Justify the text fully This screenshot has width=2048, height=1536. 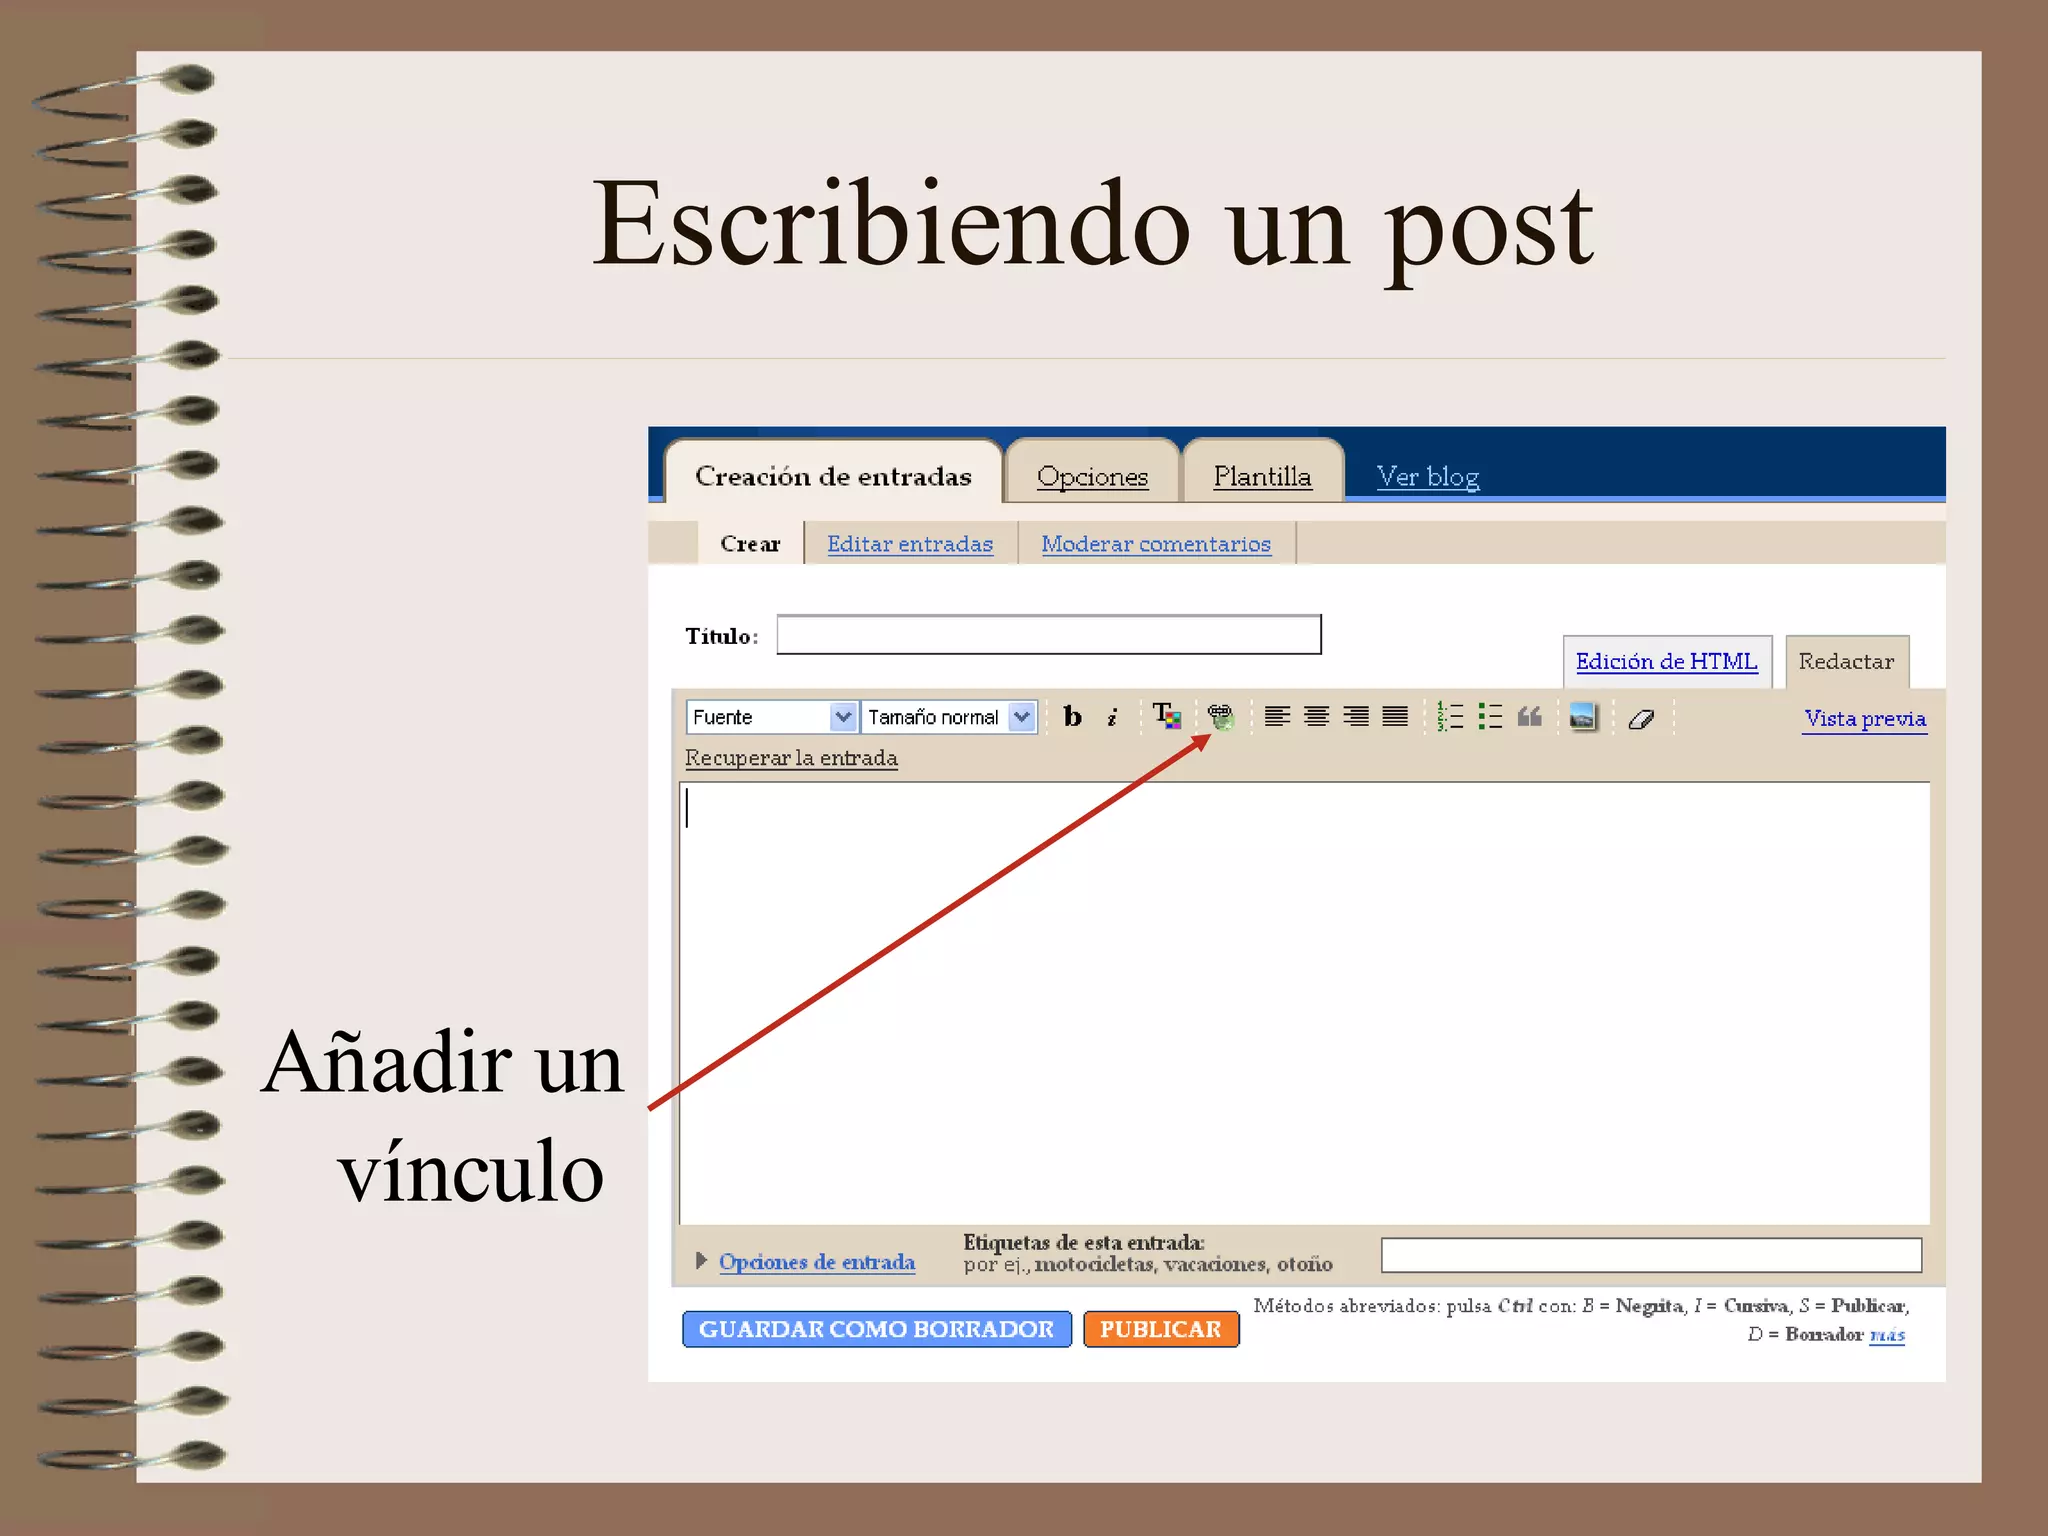[x=1395, y=716]
